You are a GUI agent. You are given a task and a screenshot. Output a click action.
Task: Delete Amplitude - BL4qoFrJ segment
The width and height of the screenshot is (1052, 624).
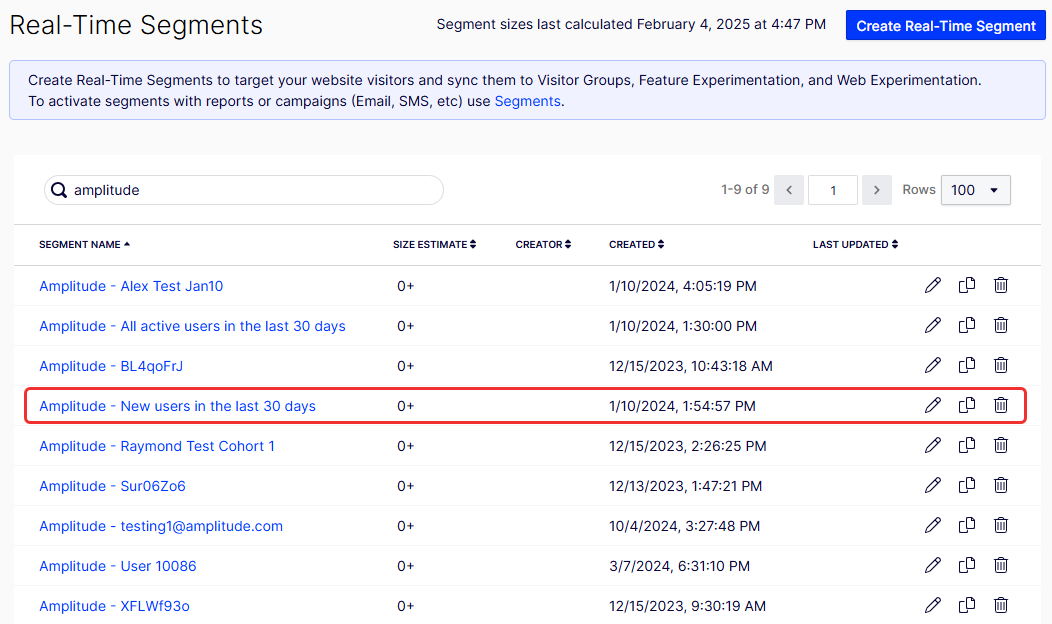click(1000, 365)
